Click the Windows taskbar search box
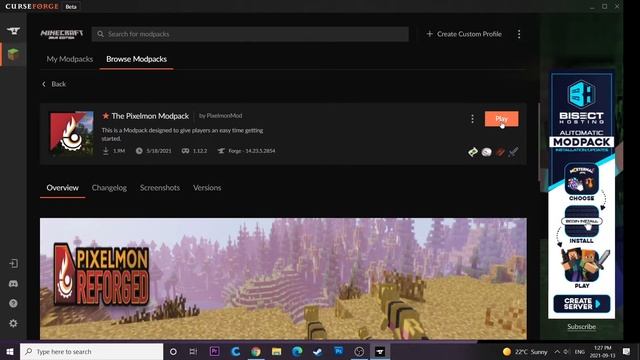Screen dimensions: 640x360 [91, 351]
